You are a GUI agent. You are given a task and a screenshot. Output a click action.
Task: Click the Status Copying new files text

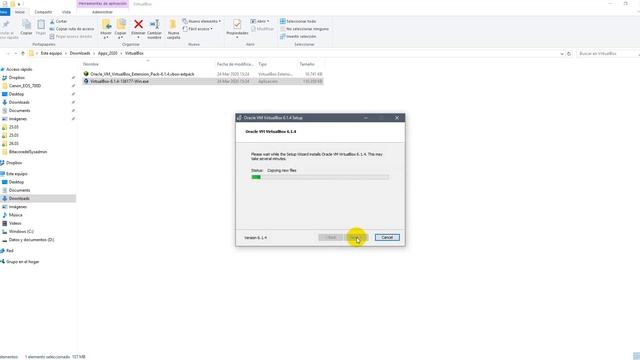(x=274, y=170)
